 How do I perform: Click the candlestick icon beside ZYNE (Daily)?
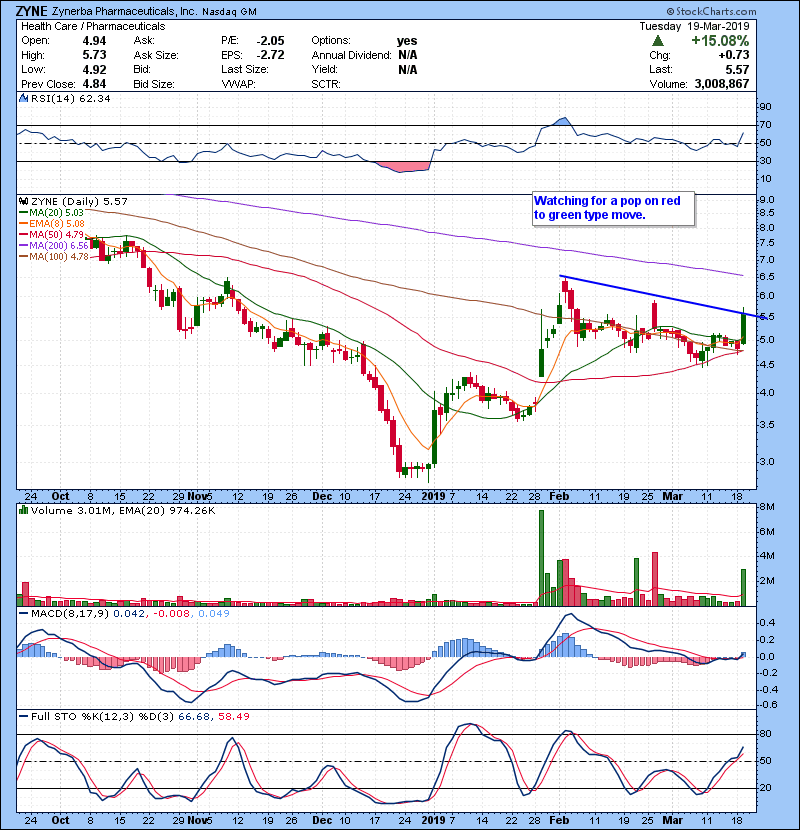pyautogui.click(x=23, y=201)
